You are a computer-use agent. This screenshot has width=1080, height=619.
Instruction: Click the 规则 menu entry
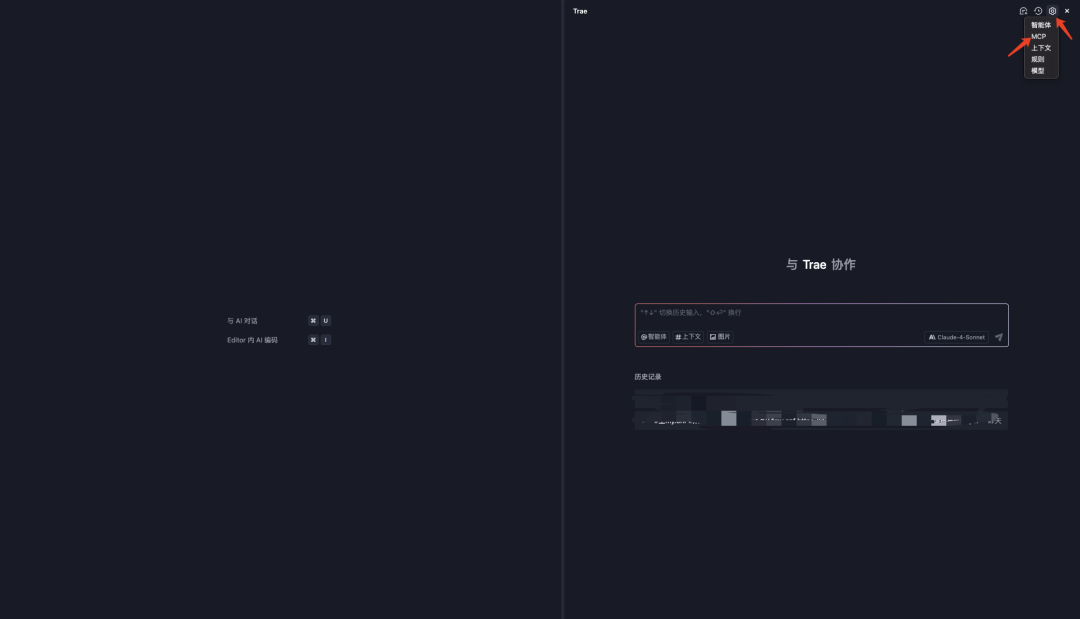(x=1040, y=59)
